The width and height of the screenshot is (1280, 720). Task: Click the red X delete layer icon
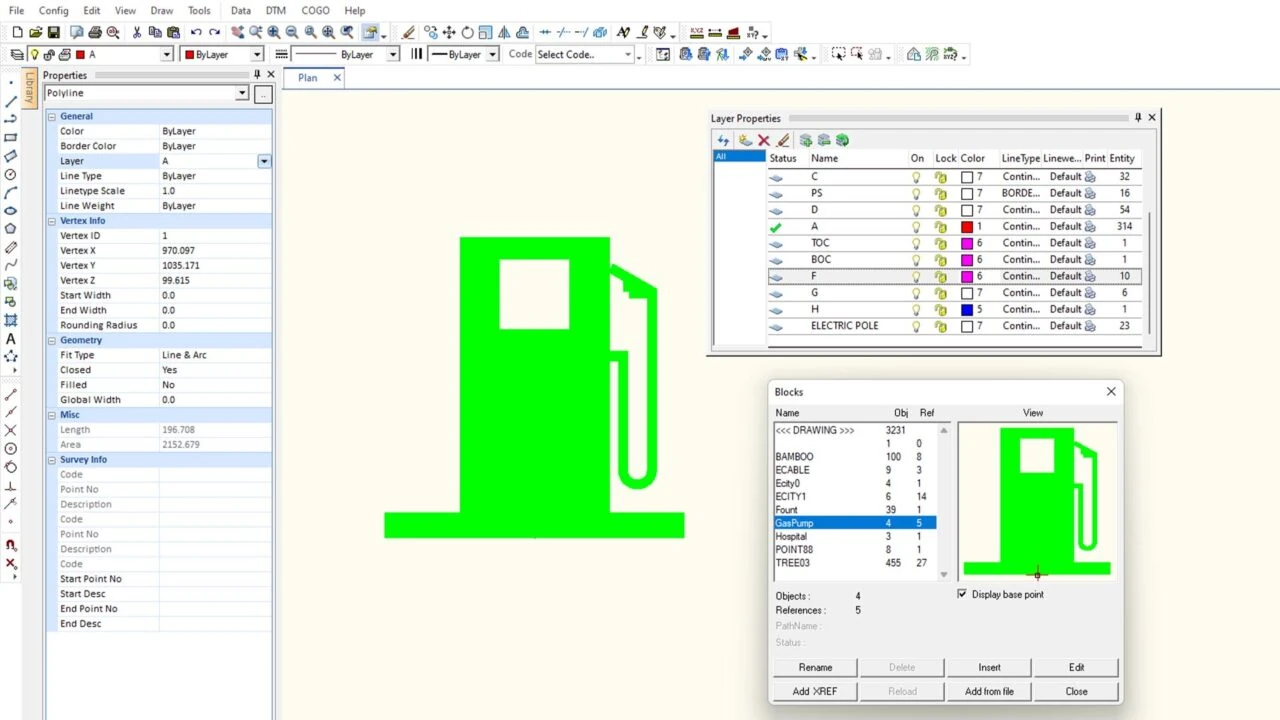pos(764,140)
